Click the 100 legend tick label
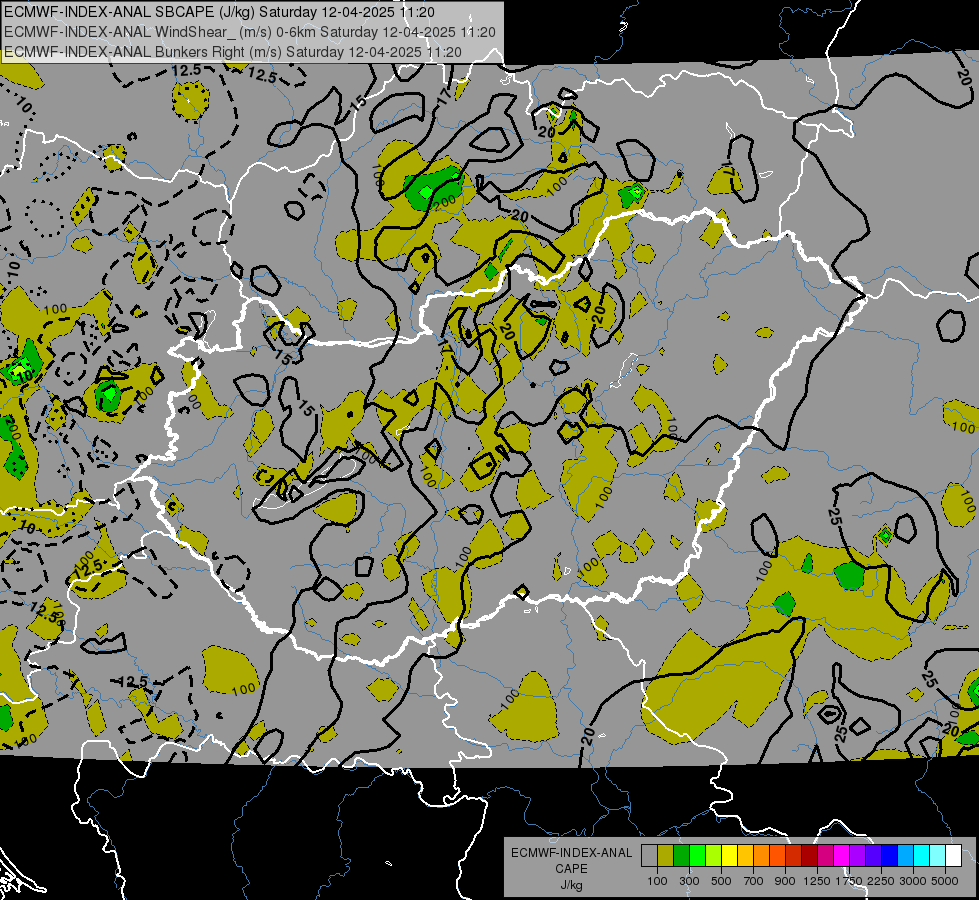 point(657,881)
